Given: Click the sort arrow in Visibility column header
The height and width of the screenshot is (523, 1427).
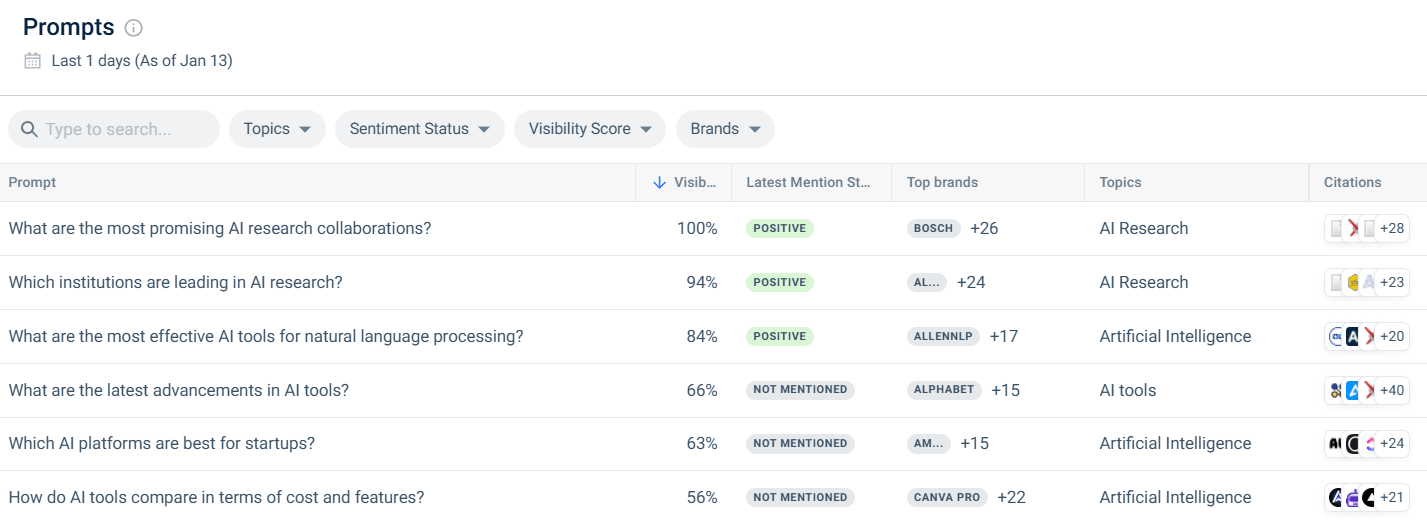Looking at the screenshot, I should coord(659,183).
